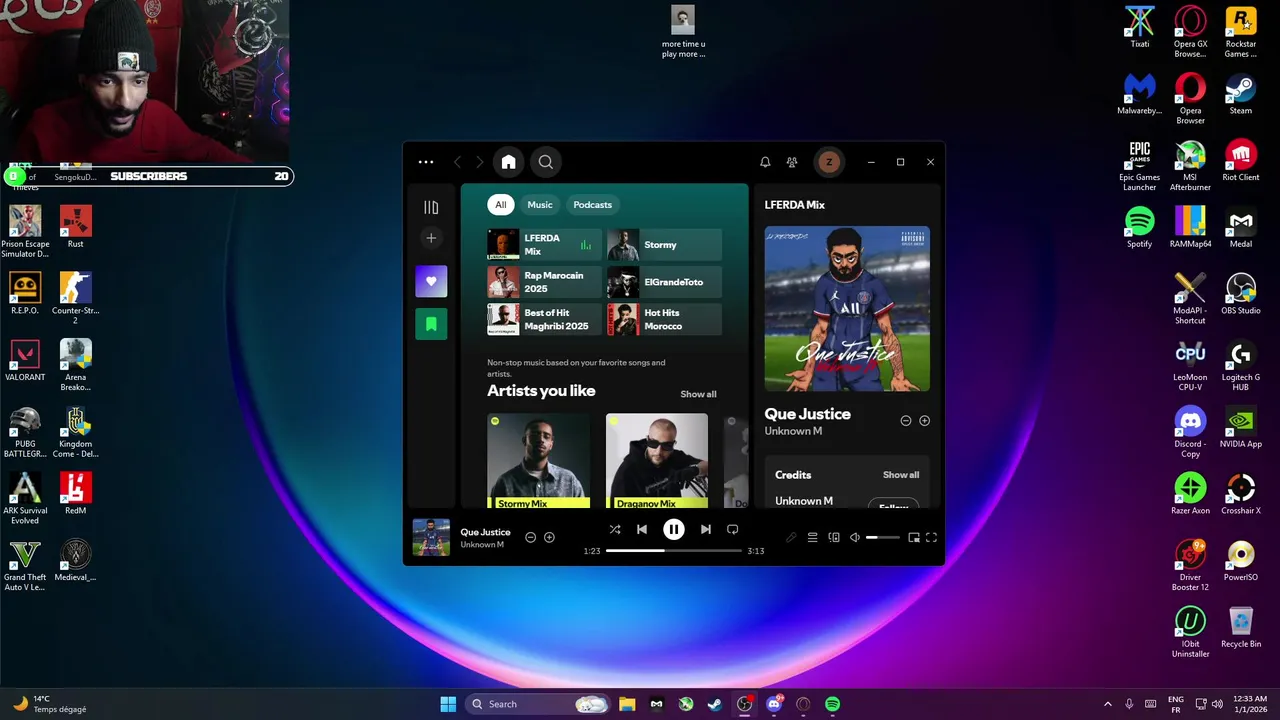The width and height of the screenshot is (1280, 720).
Task: Open the Connect to a device icon
Action: (834, 538)
